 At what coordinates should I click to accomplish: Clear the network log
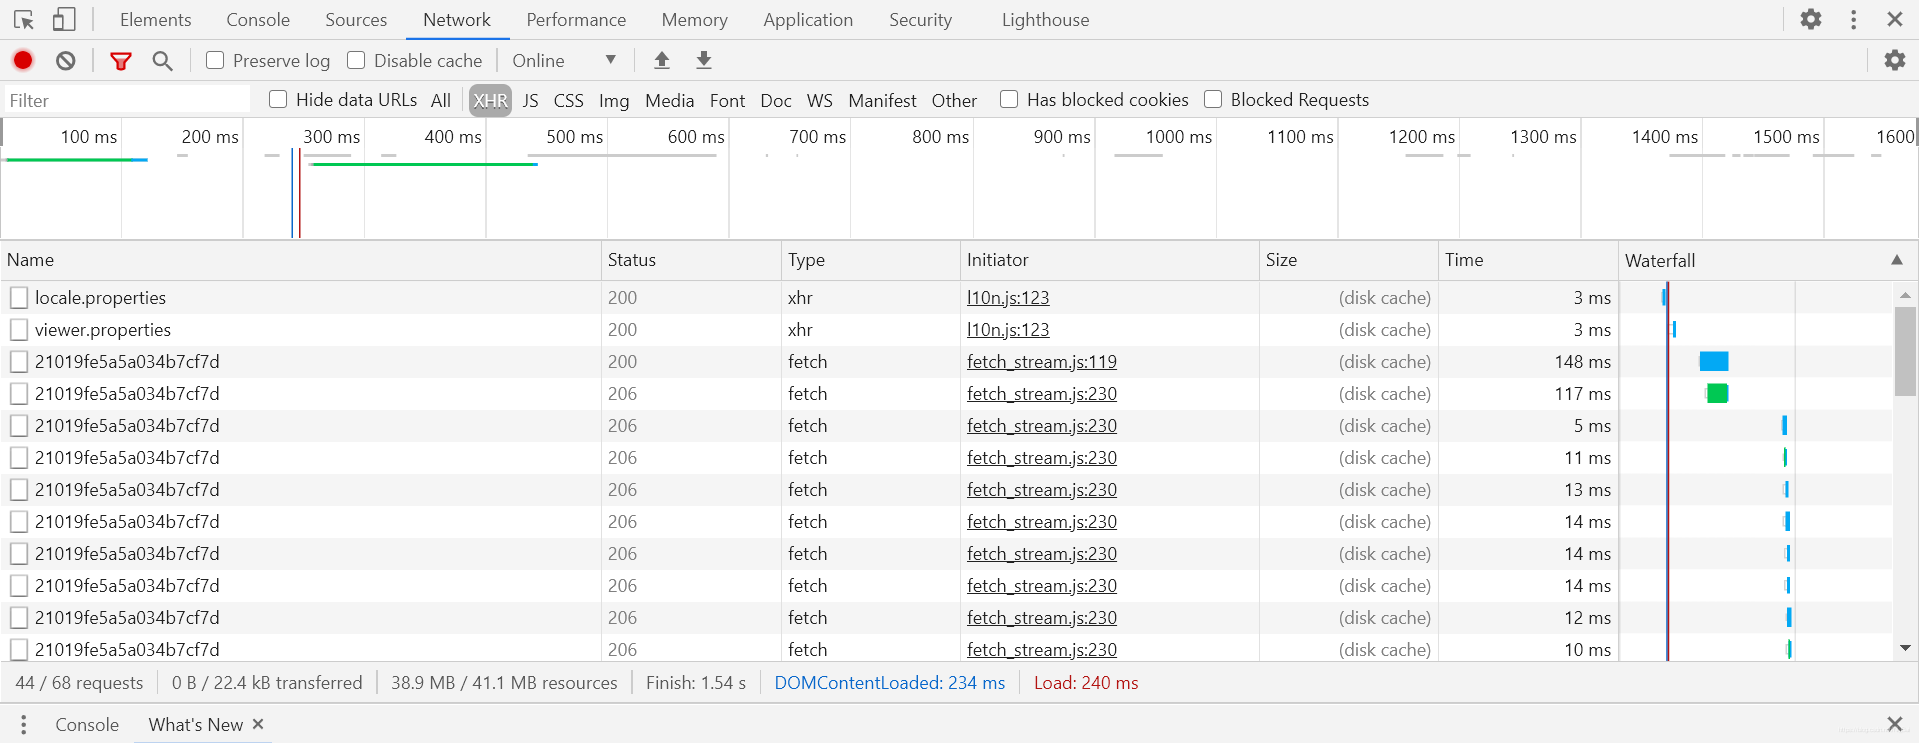[x=66, y=61]
